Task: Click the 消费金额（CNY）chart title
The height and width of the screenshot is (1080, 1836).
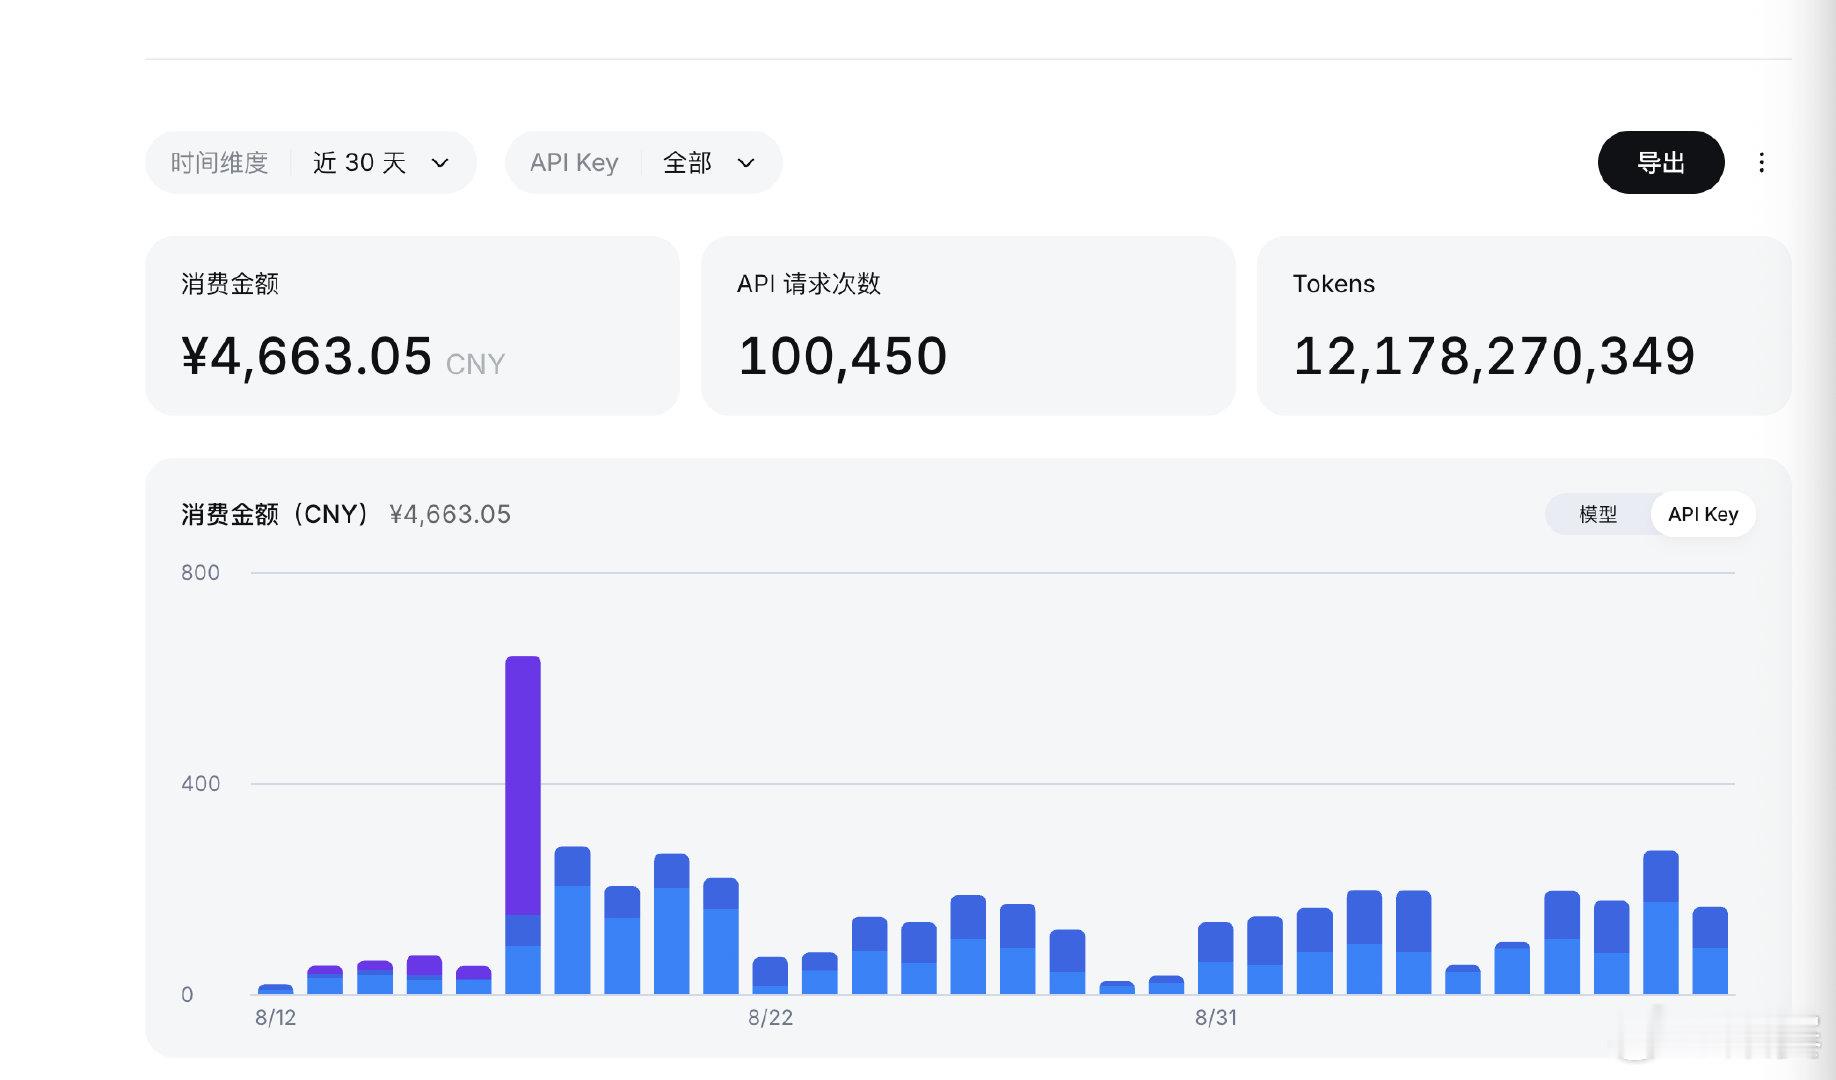Action: tap(277, 514)
